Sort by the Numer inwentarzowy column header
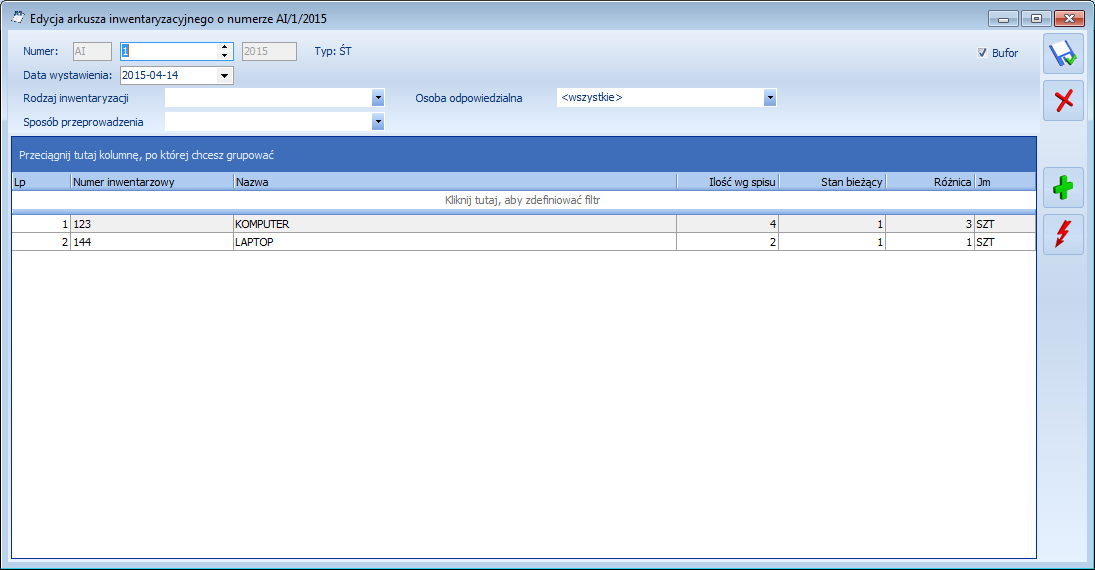 tap(152, 182)
